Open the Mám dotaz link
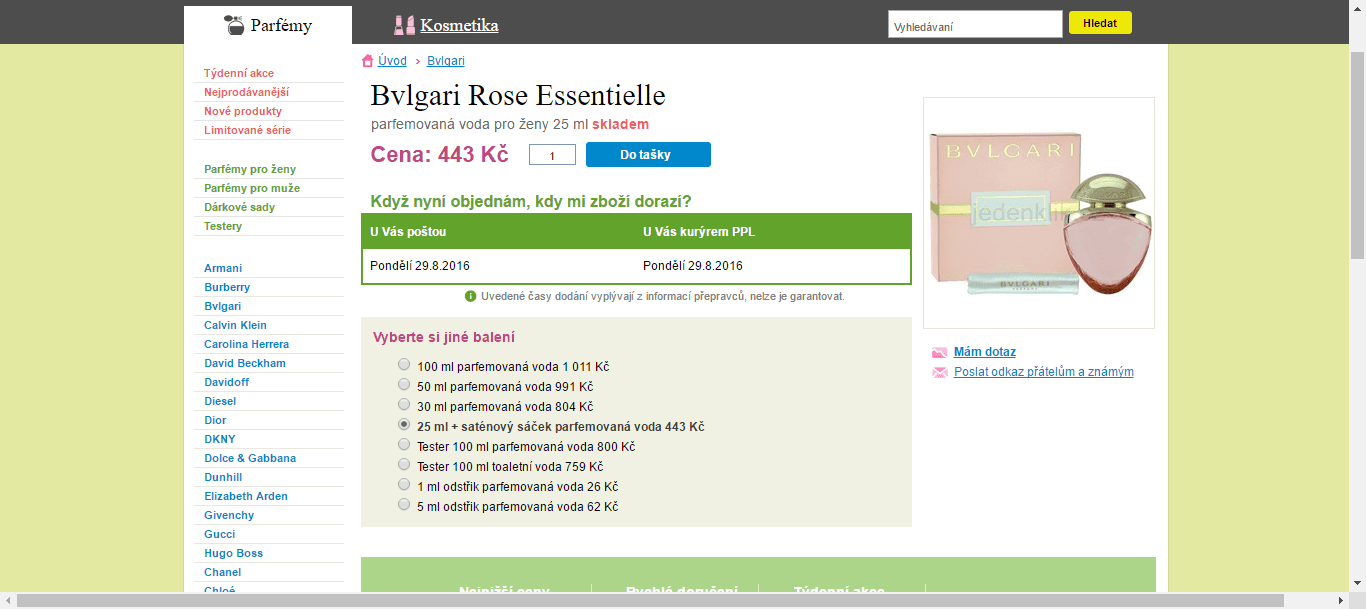 [985, 352]
